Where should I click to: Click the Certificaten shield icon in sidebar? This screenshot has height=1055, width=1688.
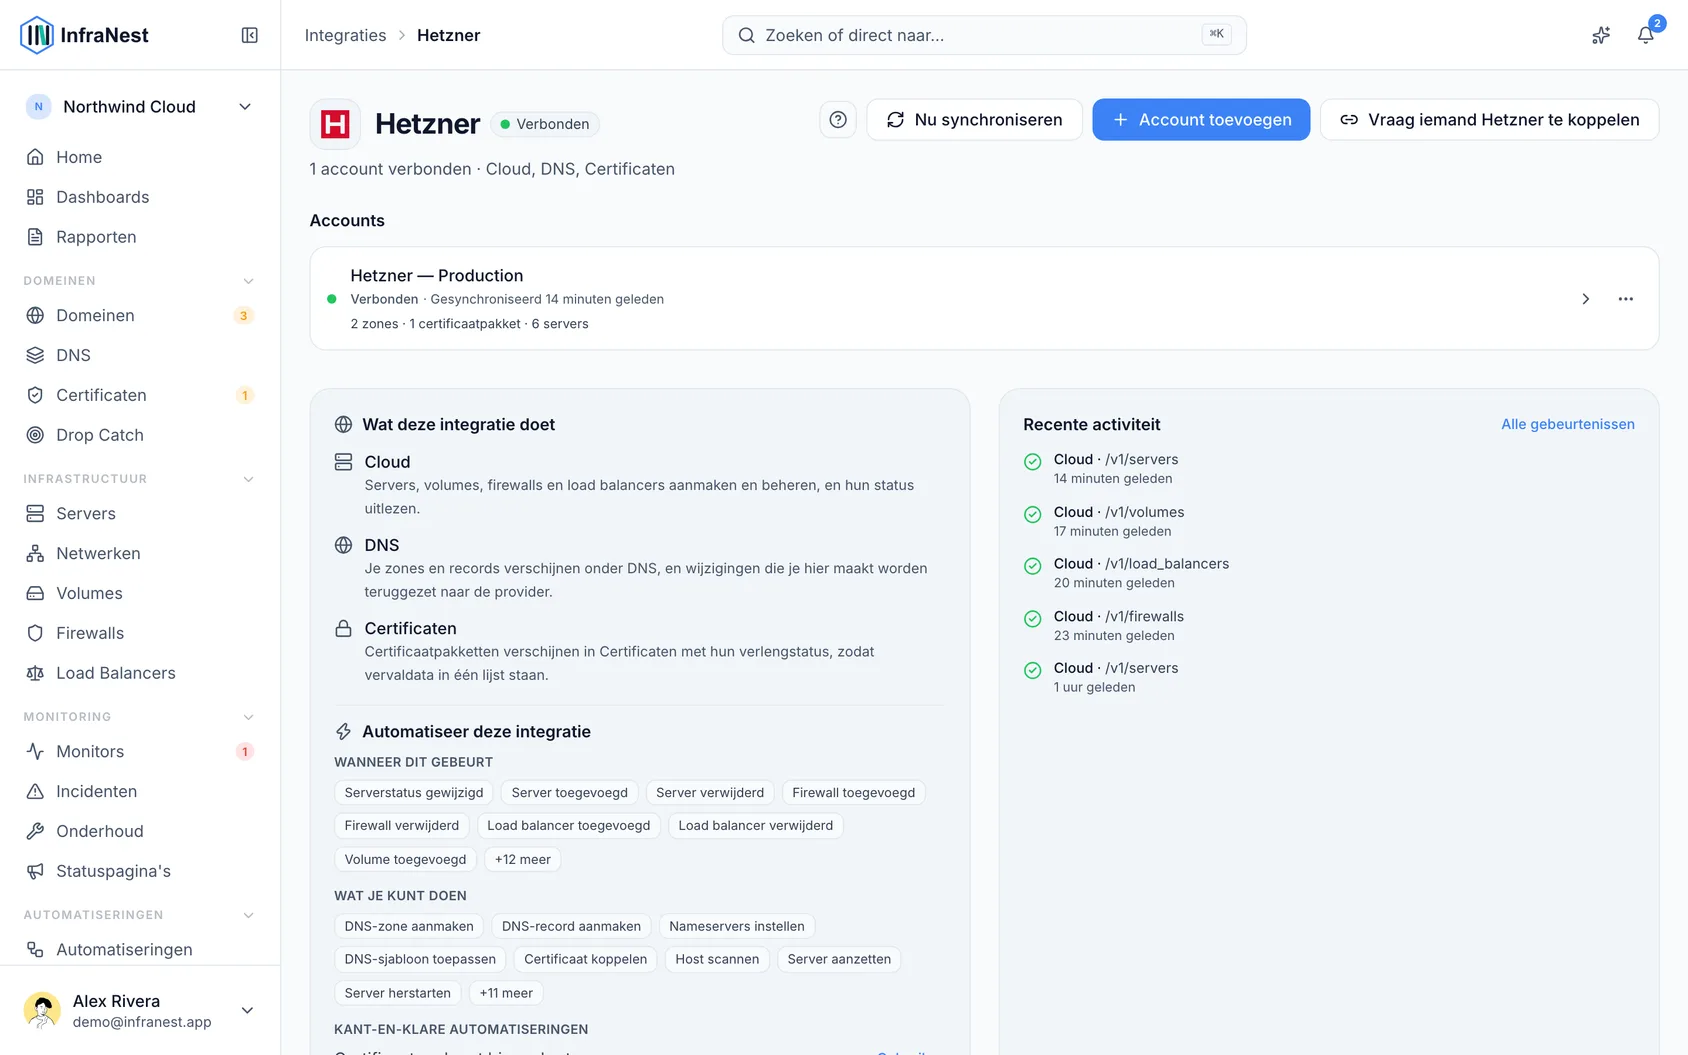coord(35,395)
